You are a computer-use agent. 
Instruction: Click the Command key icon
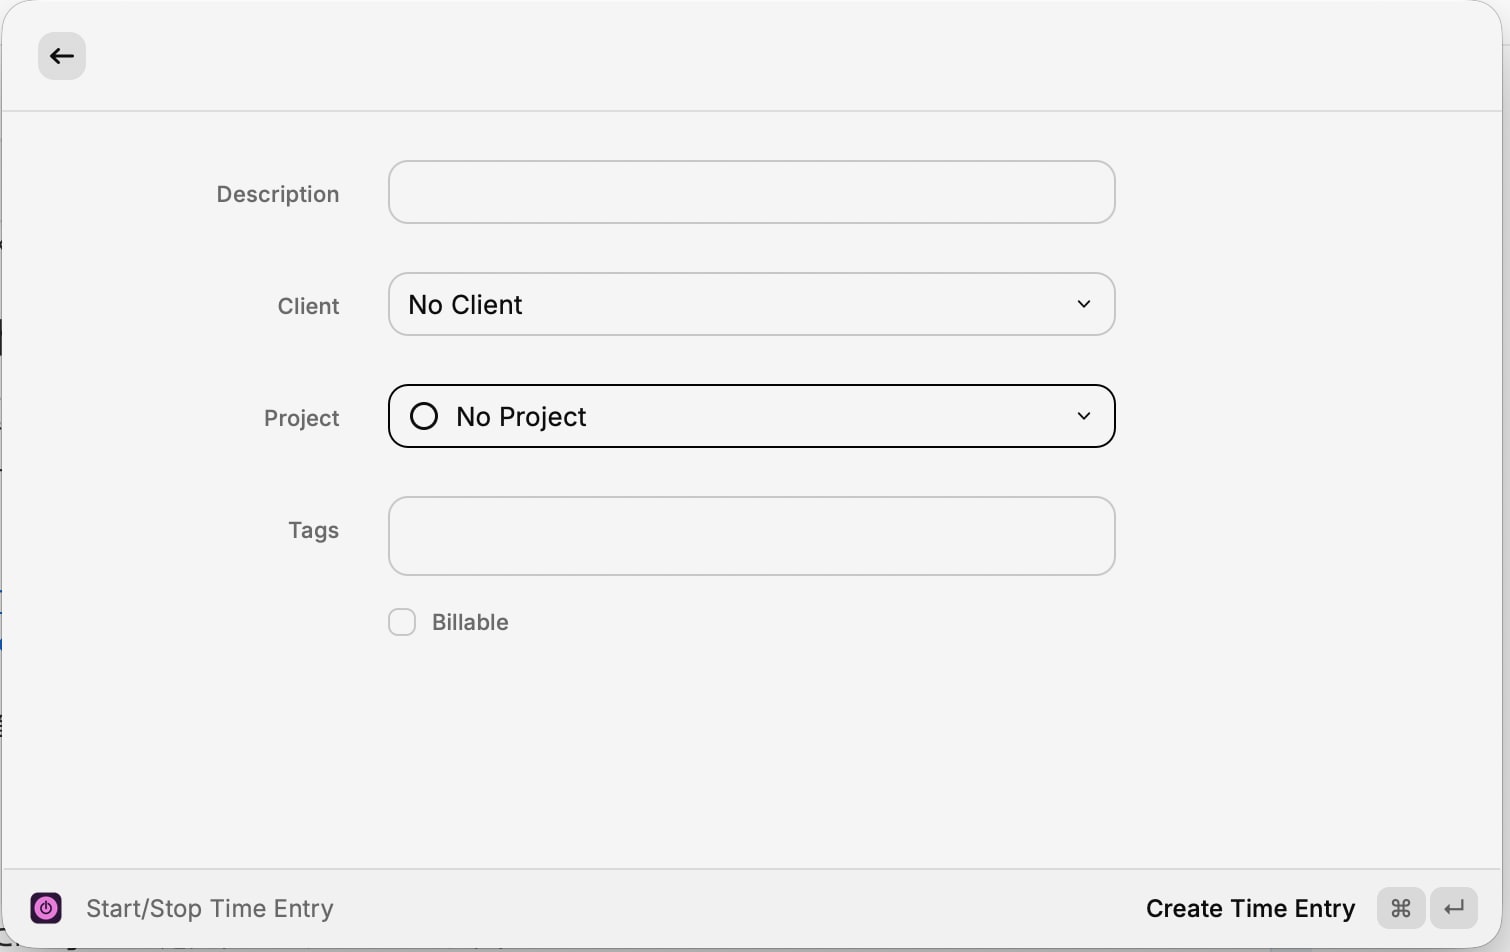click(1401, 908)
